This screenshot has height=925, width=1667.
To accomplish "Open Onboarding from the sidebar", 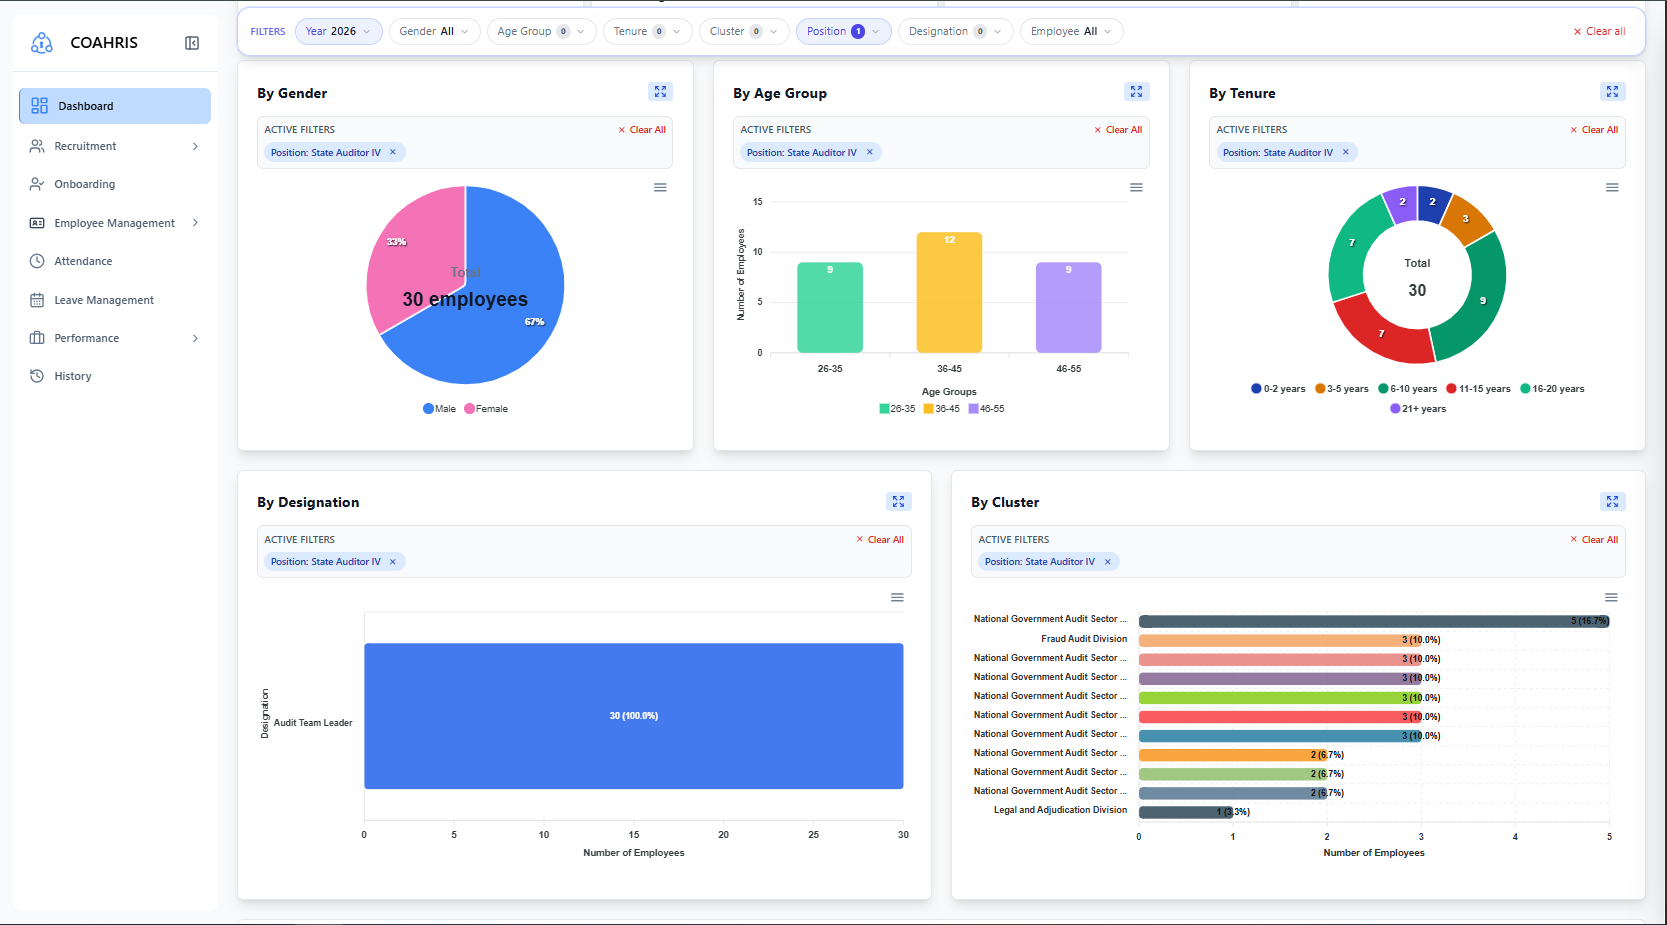I will (x=115, y=184).
